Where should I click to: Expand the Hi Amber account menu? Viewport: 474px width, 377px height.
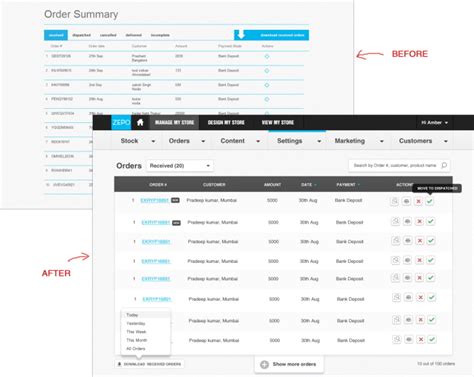434,123
